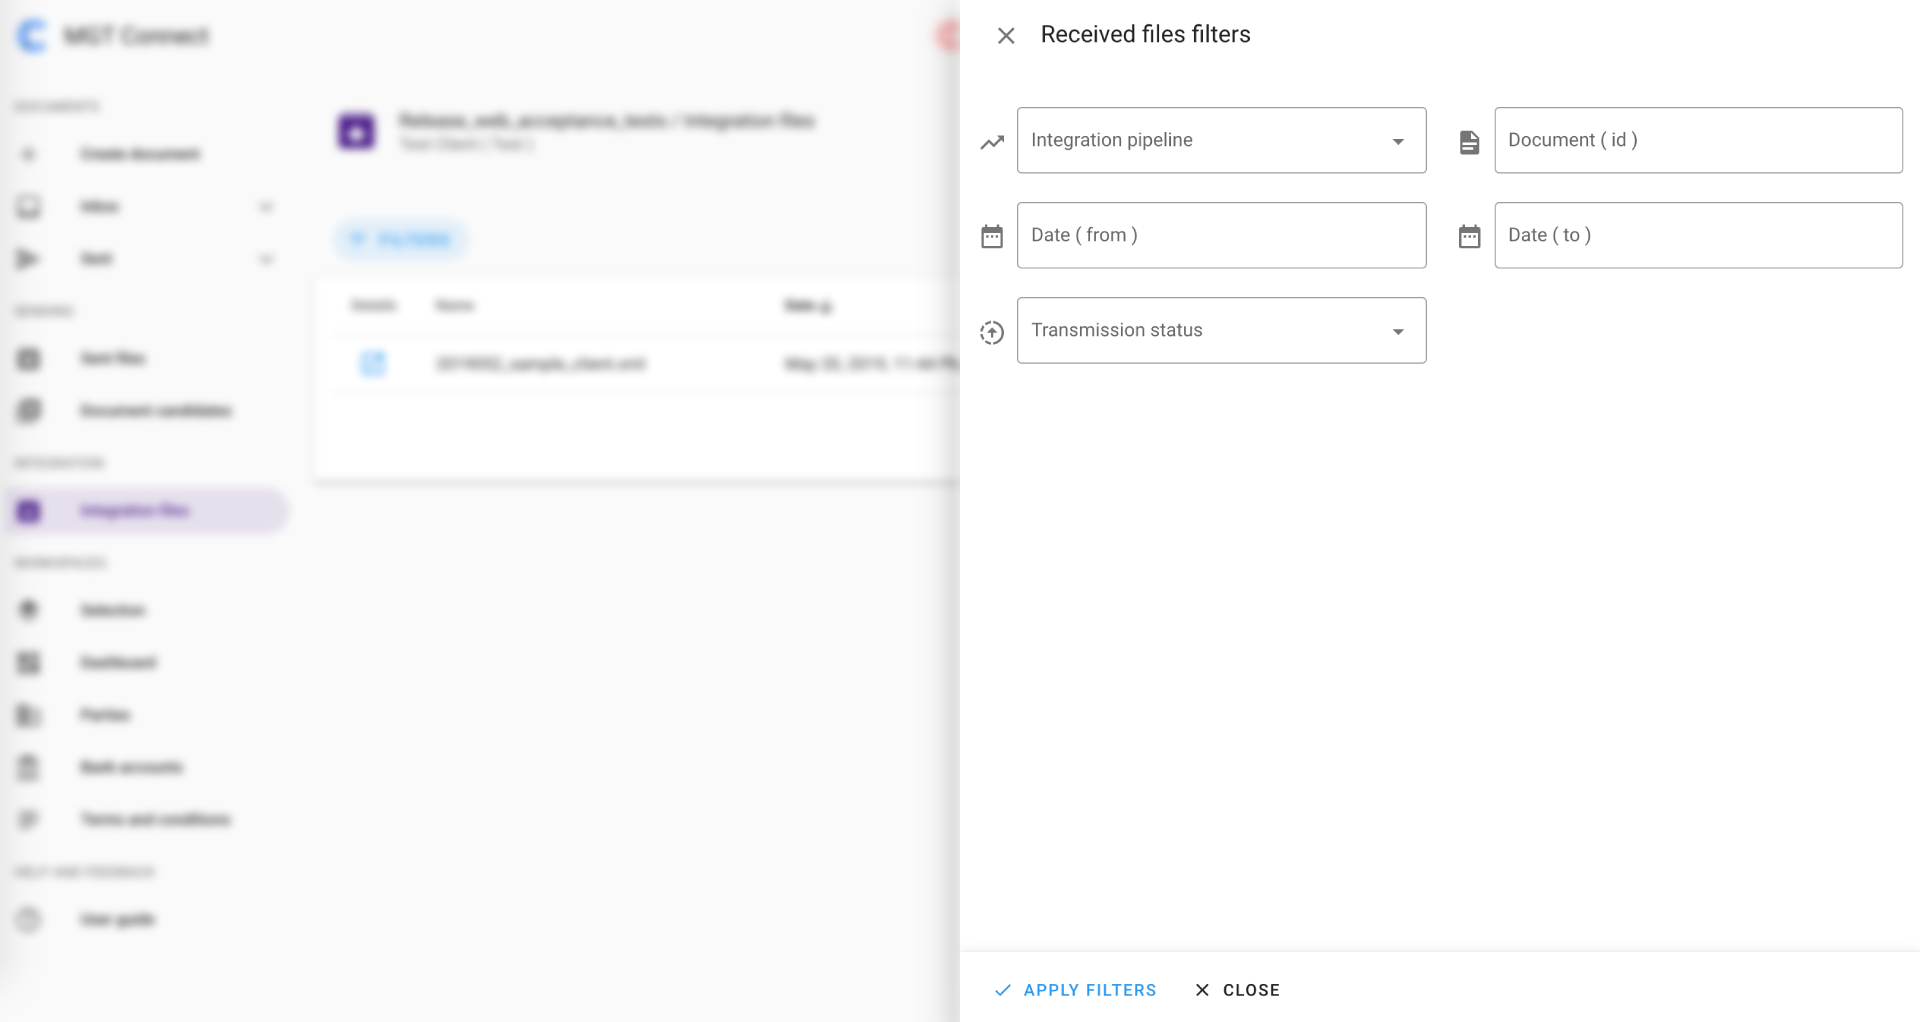Focus the Document (id) input field

pyautogui.click(x=1698, y=140)
